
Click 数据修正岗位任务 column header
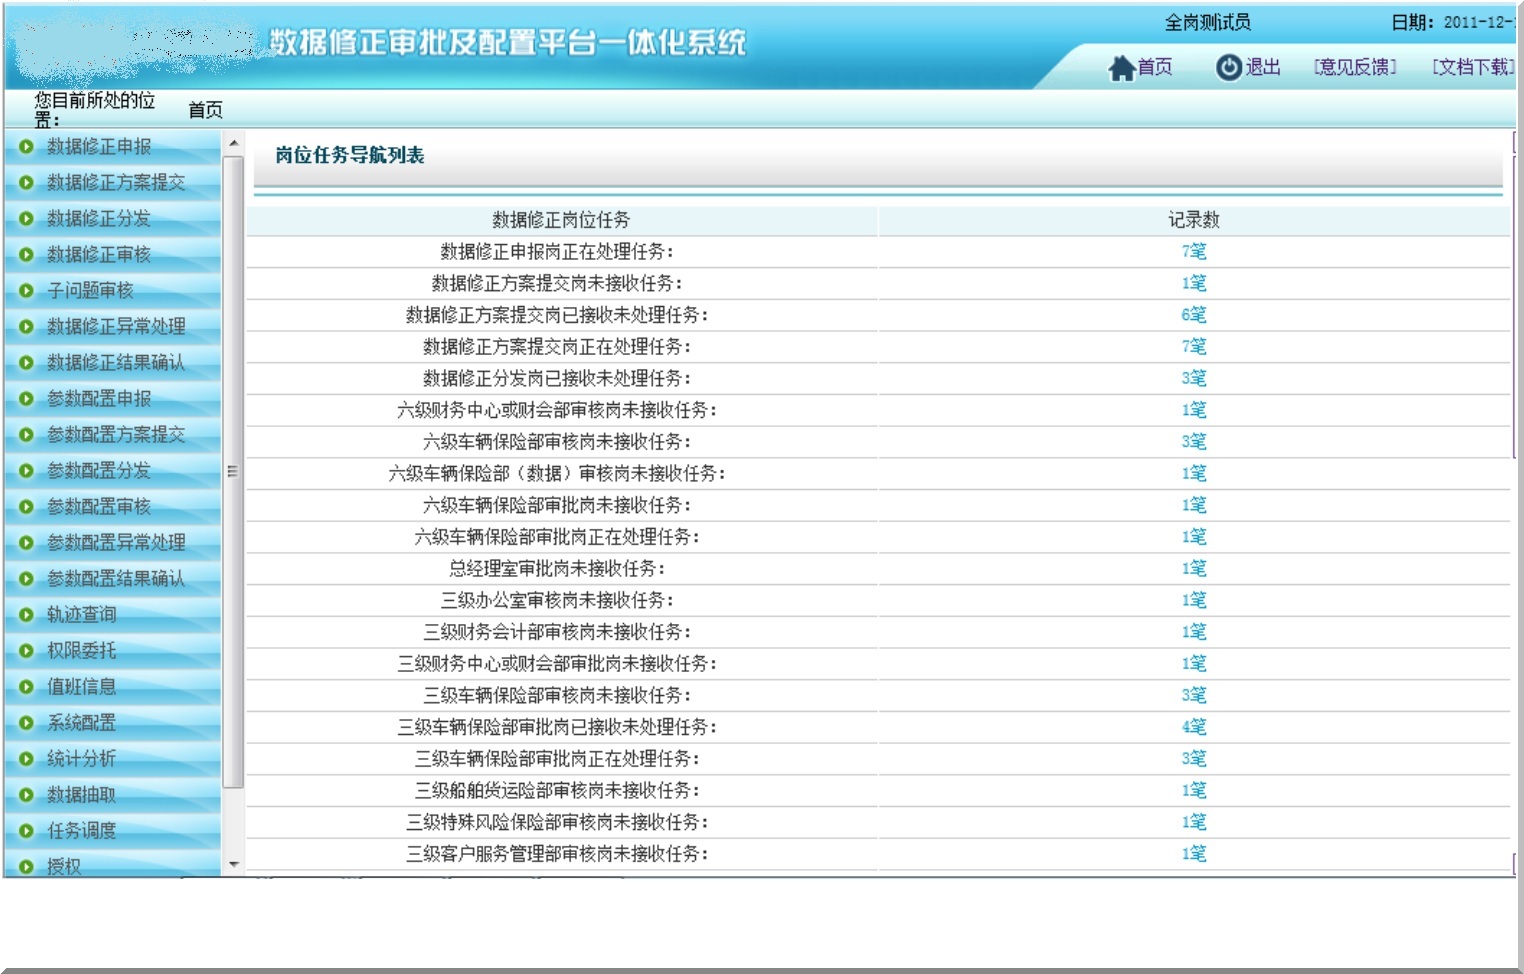[561, 220]
